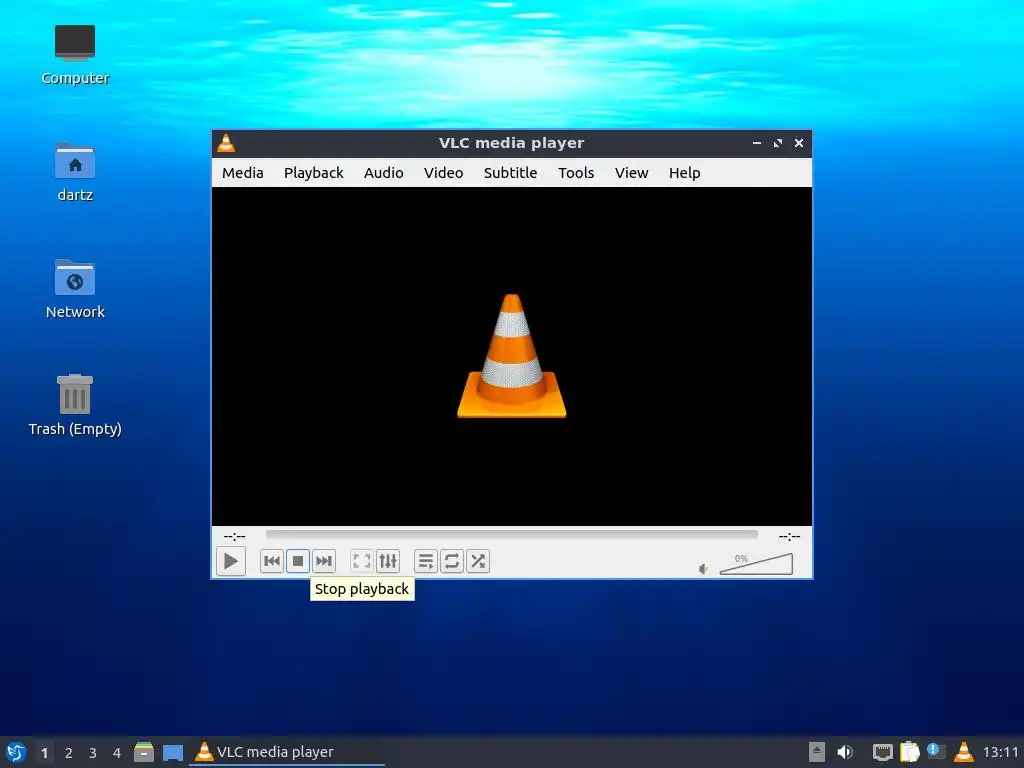The image size is (1024, 768).
Task: Mute audio via the speaker icon in VLC
Action: click(703, 569)
